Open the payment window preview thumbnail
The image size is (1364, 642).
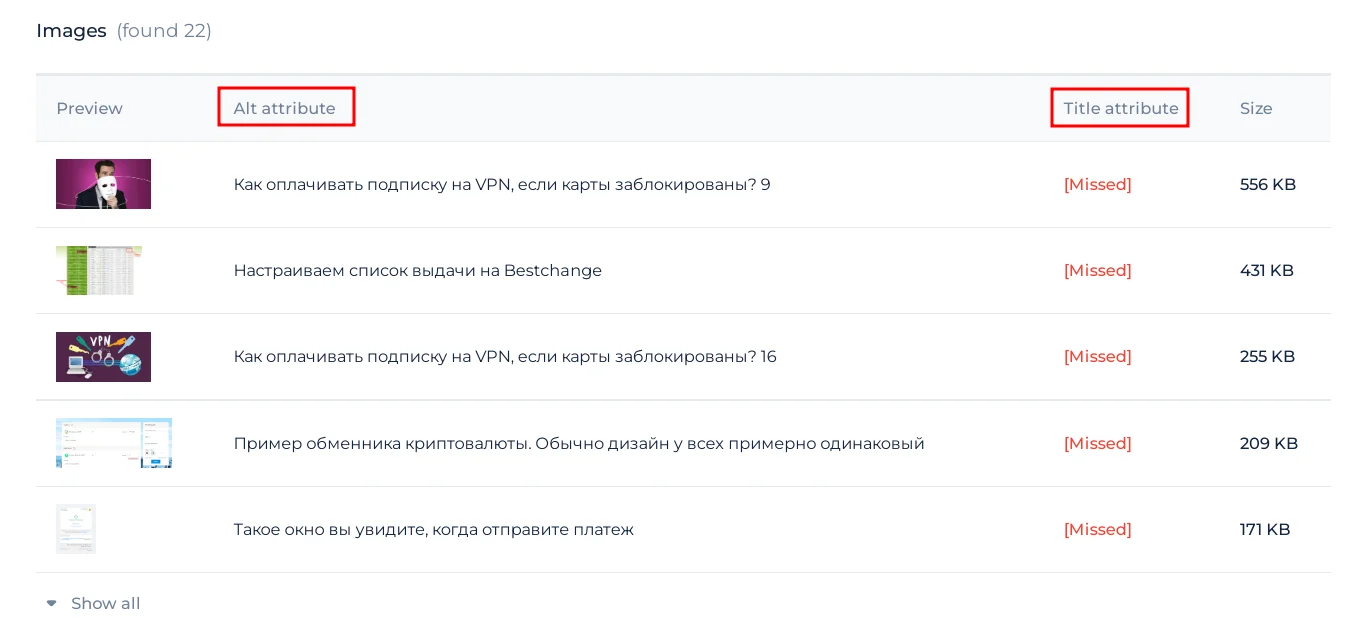(x=76, y=529)
